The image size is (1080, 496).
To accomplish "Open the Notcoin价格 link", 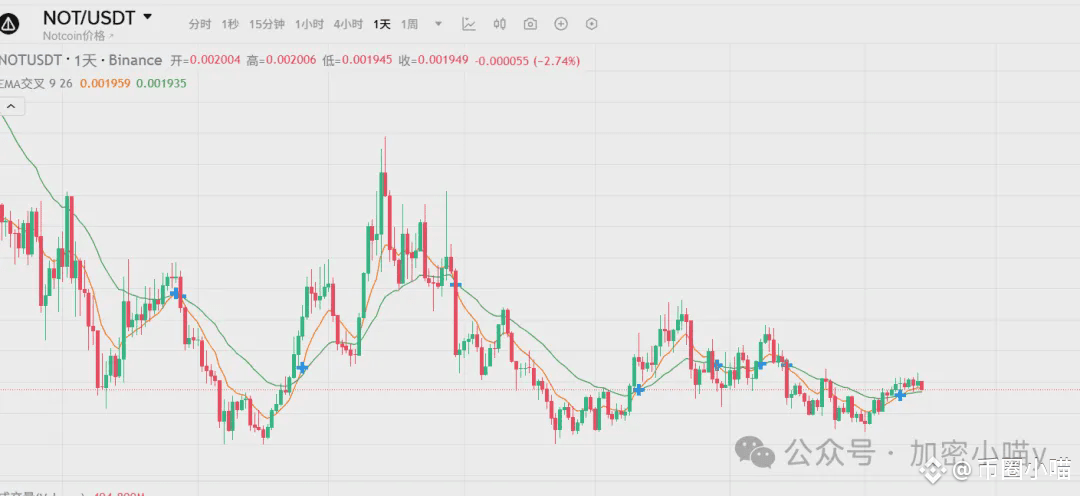I will [x=79, y=36].
